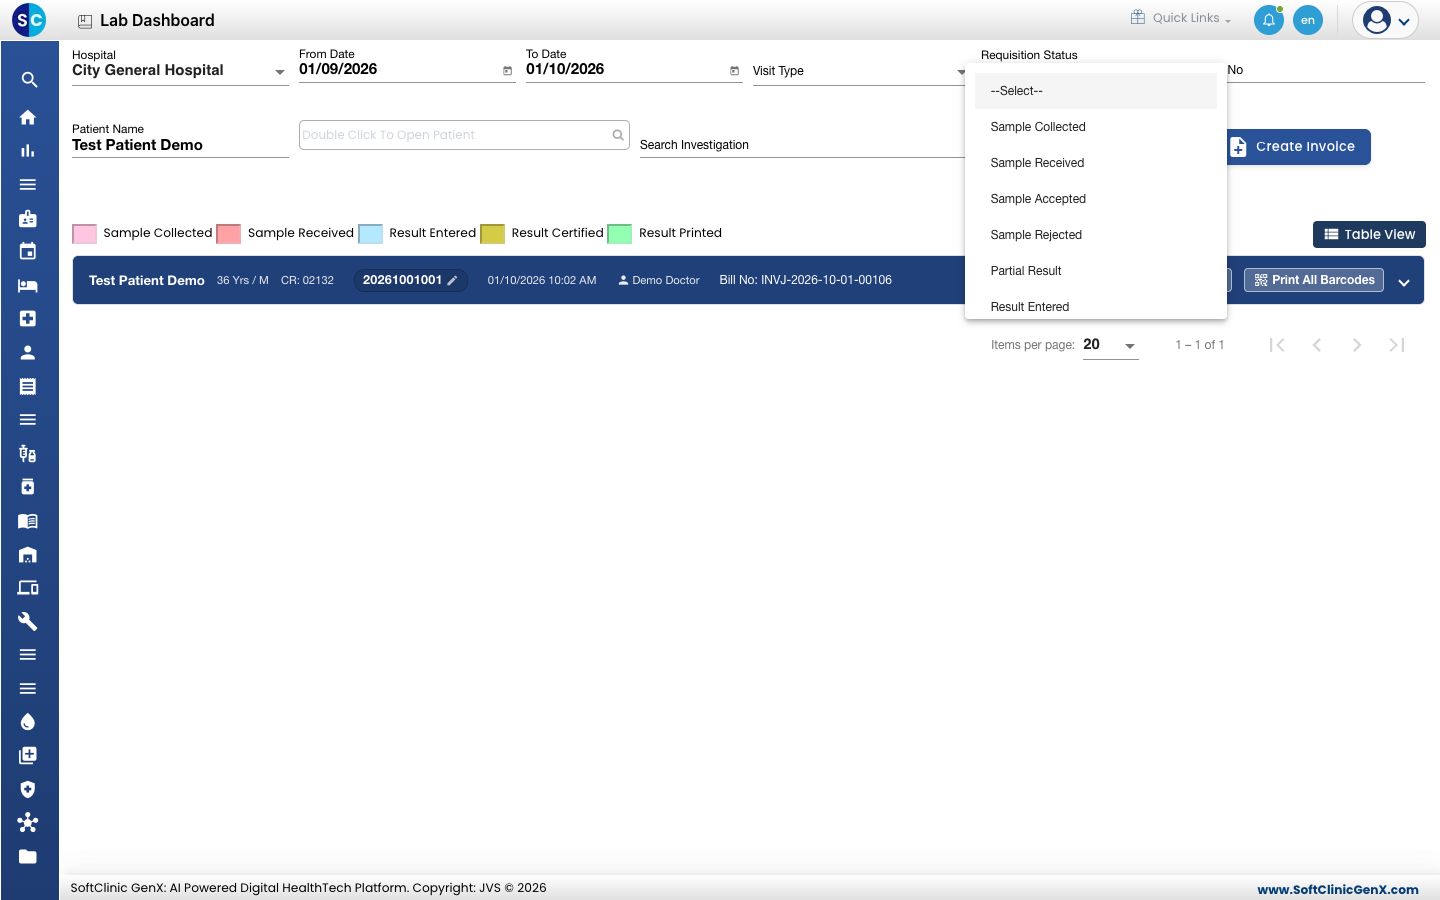
Task: Open the user account menu
Action: (1386, 20)
